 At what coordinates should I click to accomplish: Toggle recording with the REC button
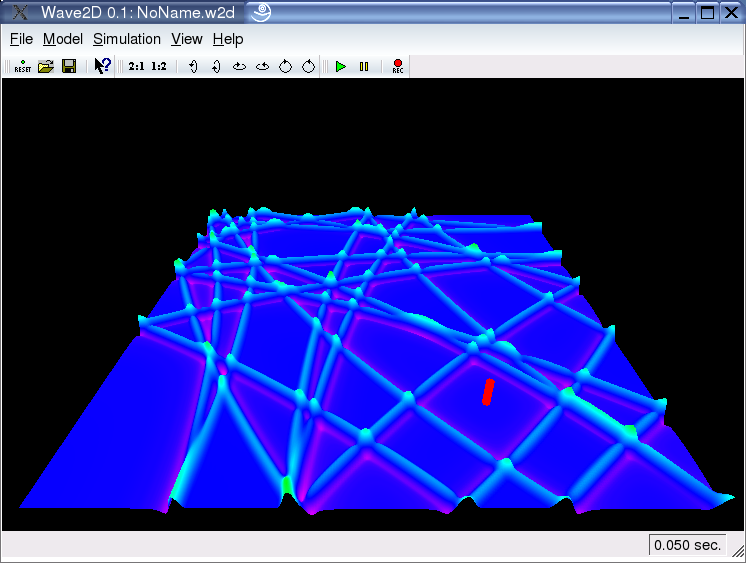click(x=398, y=66)
